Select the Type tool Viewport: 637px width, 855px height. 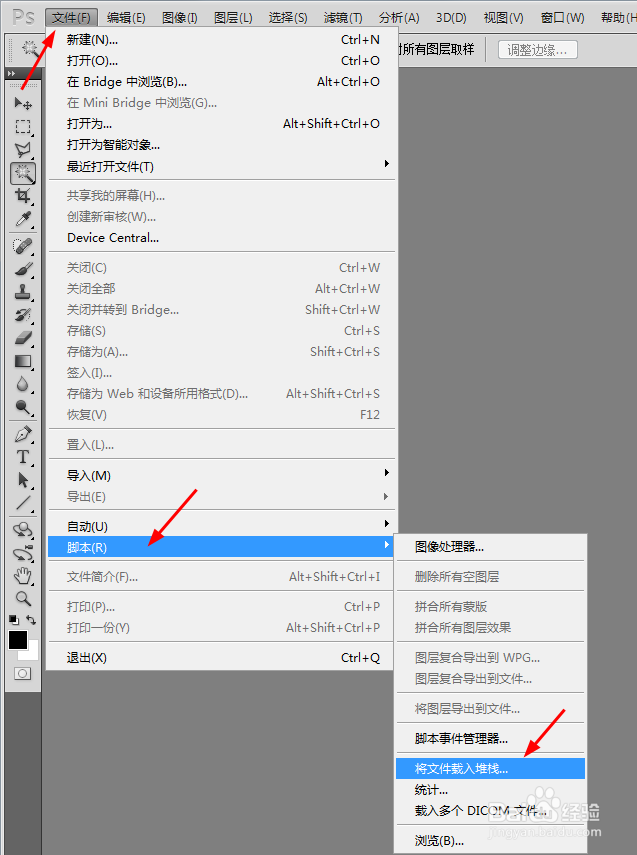coord(23,457)
